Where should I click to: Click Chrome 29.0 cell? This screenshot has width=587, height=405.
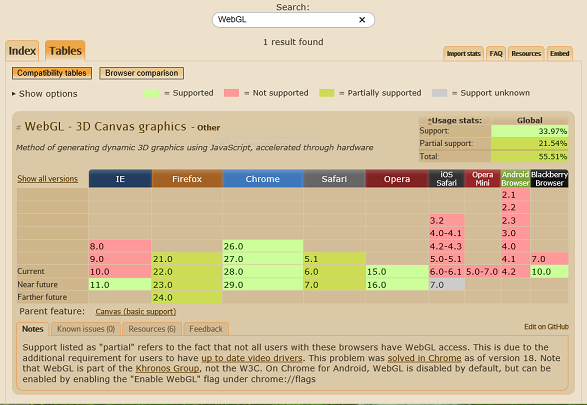263,284
